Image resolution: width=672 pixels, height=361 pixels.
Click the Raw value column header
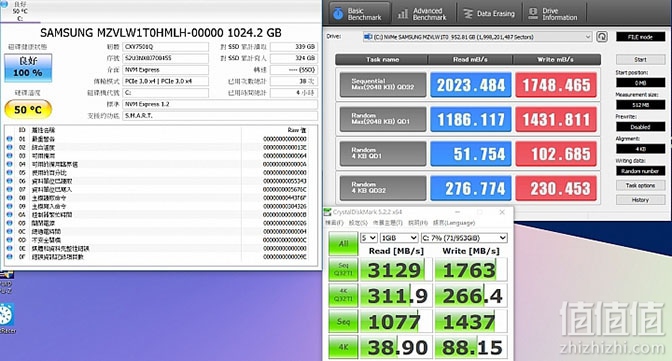(297, 130)
